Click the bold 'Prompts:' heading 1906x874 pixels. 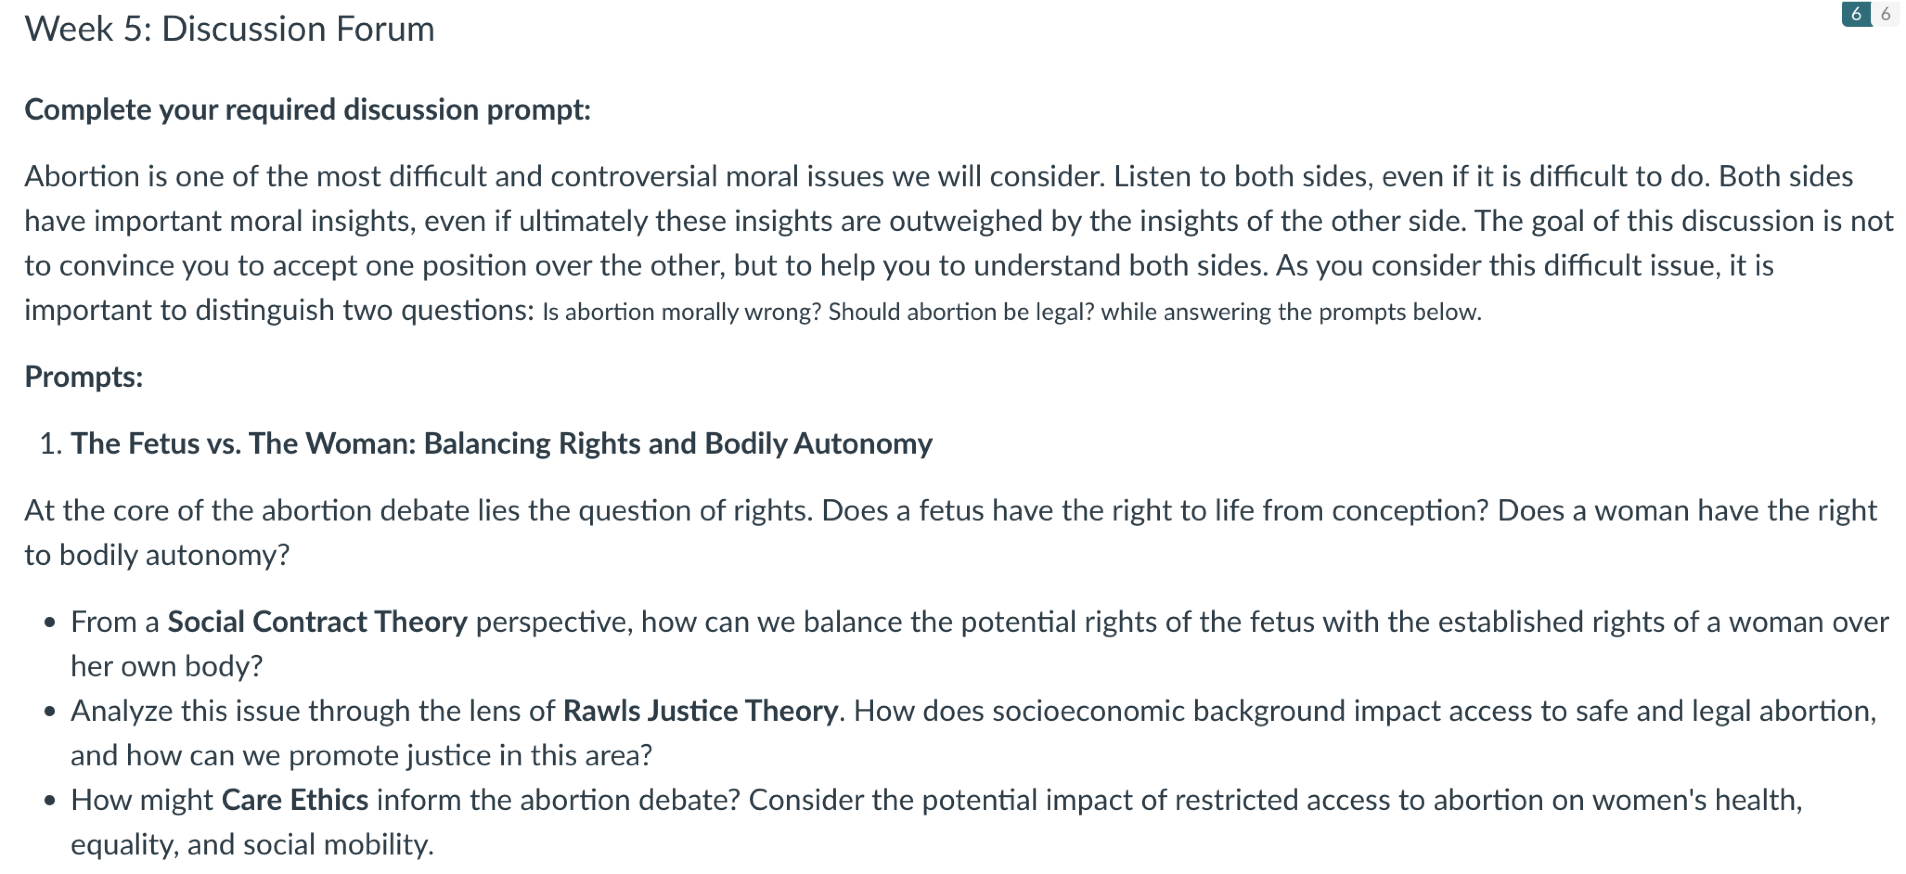click(x=84, y=377)
